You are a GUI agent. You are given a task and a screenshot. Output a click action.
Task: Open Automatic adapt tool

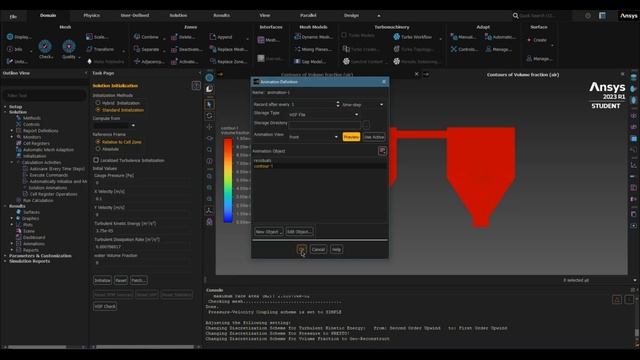(x=500, y=37)
